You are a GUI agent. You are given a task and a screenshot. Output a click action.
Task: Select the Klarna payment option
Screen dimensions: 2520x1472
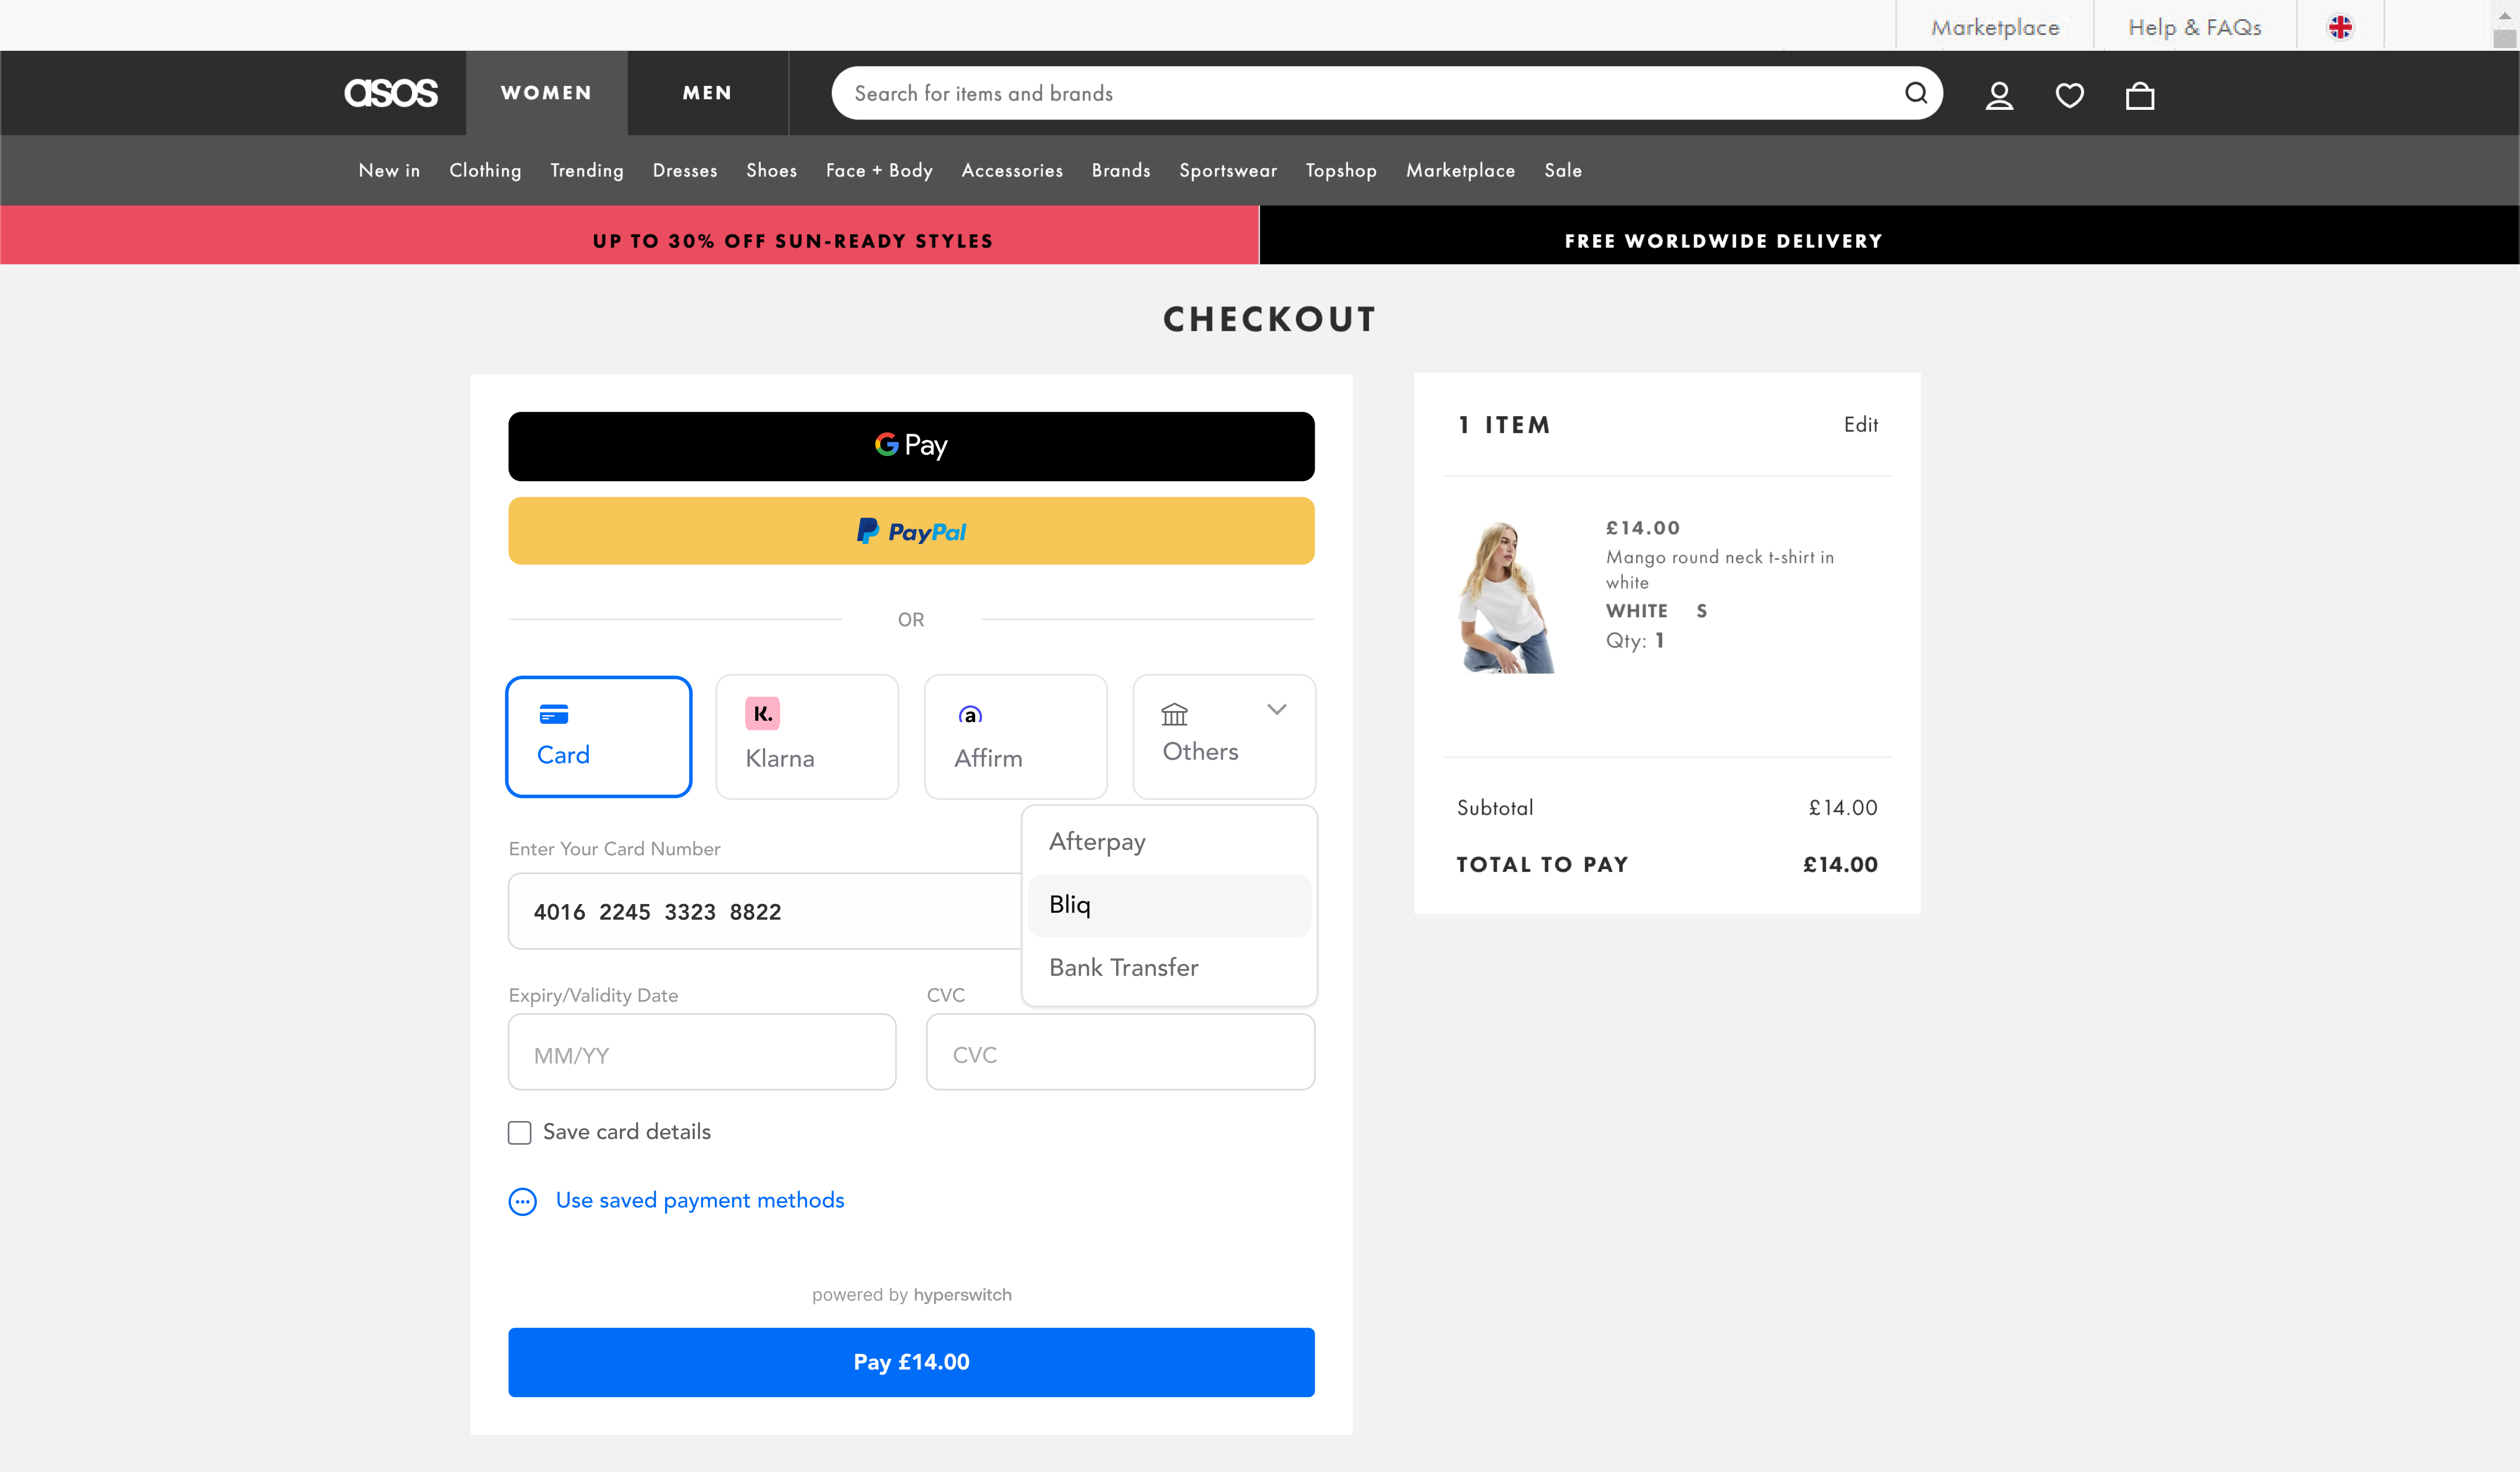(807, 737)
